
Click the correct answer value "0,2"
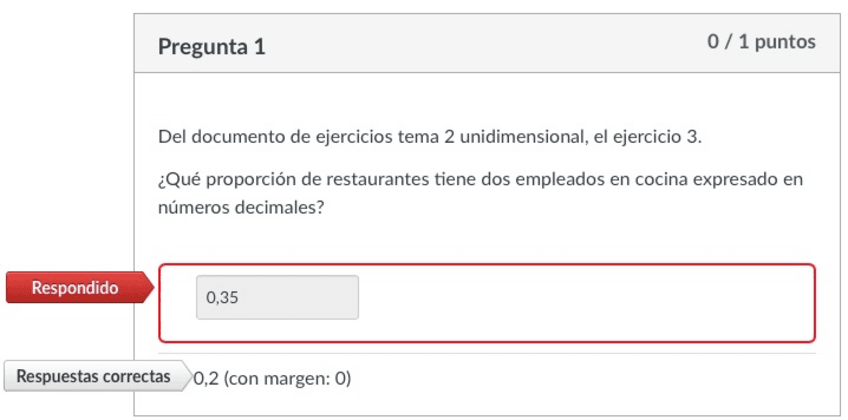206,378
